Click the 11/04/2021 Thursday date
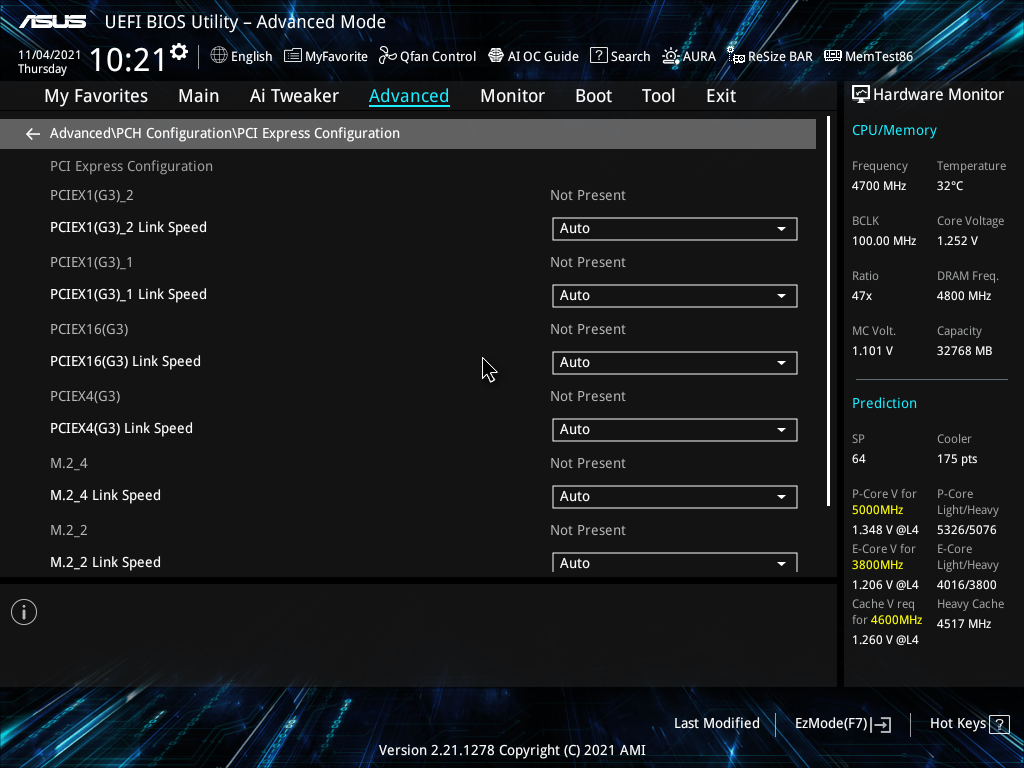 49,62
